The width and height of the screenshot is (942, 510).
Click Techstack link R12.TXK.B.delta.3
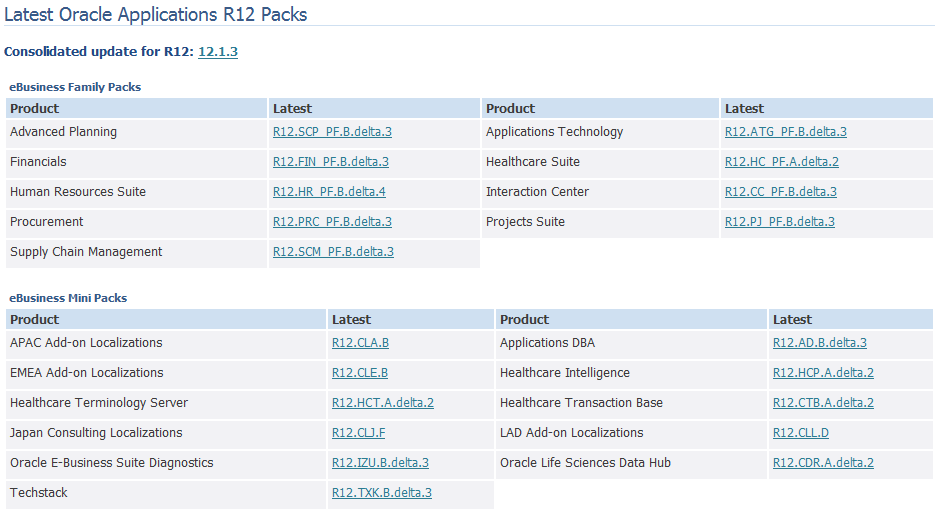(382, 493)
